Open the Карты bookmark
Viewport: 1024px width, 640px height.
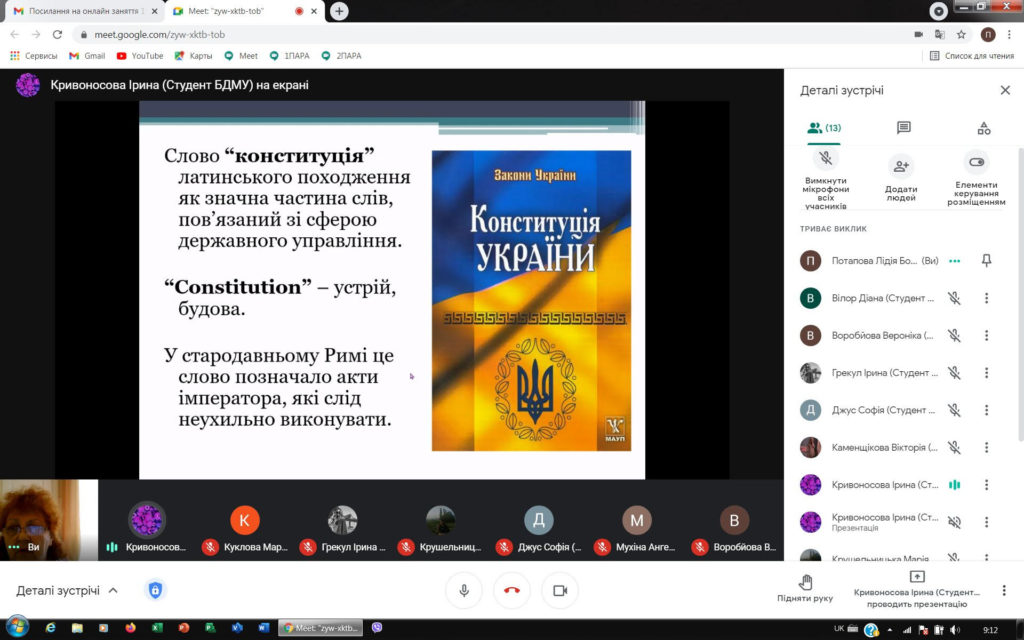point(193,56)
